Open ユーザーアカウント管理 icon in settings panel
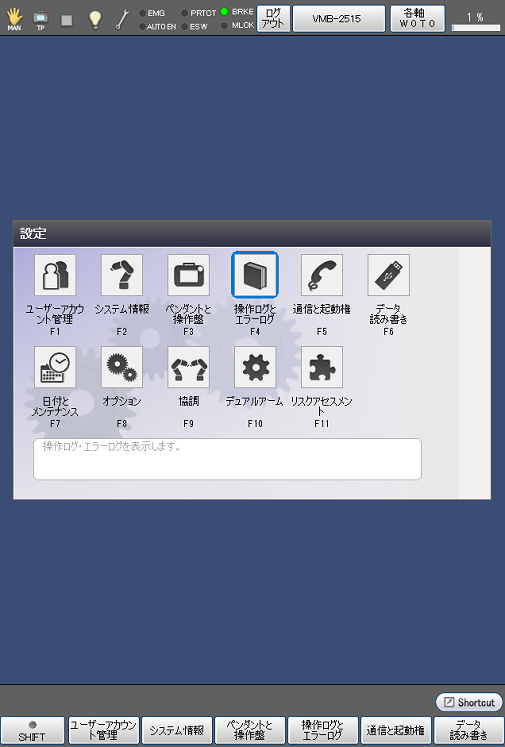This screenshot has width=505, height=747. pyautogui.click(x=55, y=275)
